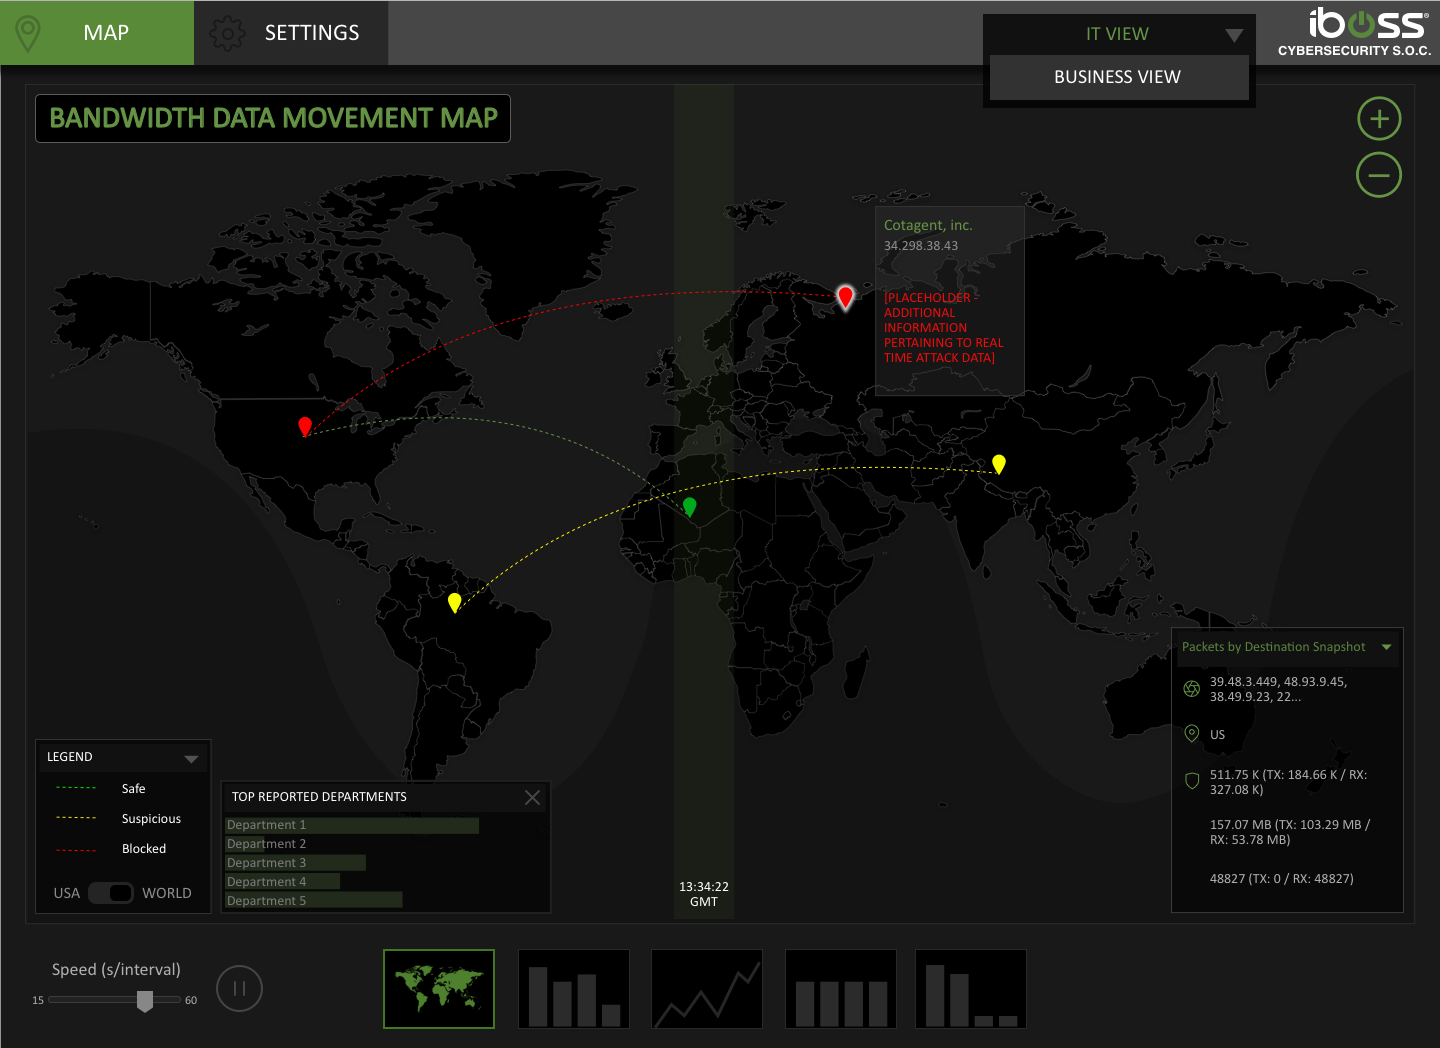Adjust the Speed interval slider handle

(145, 1001)
